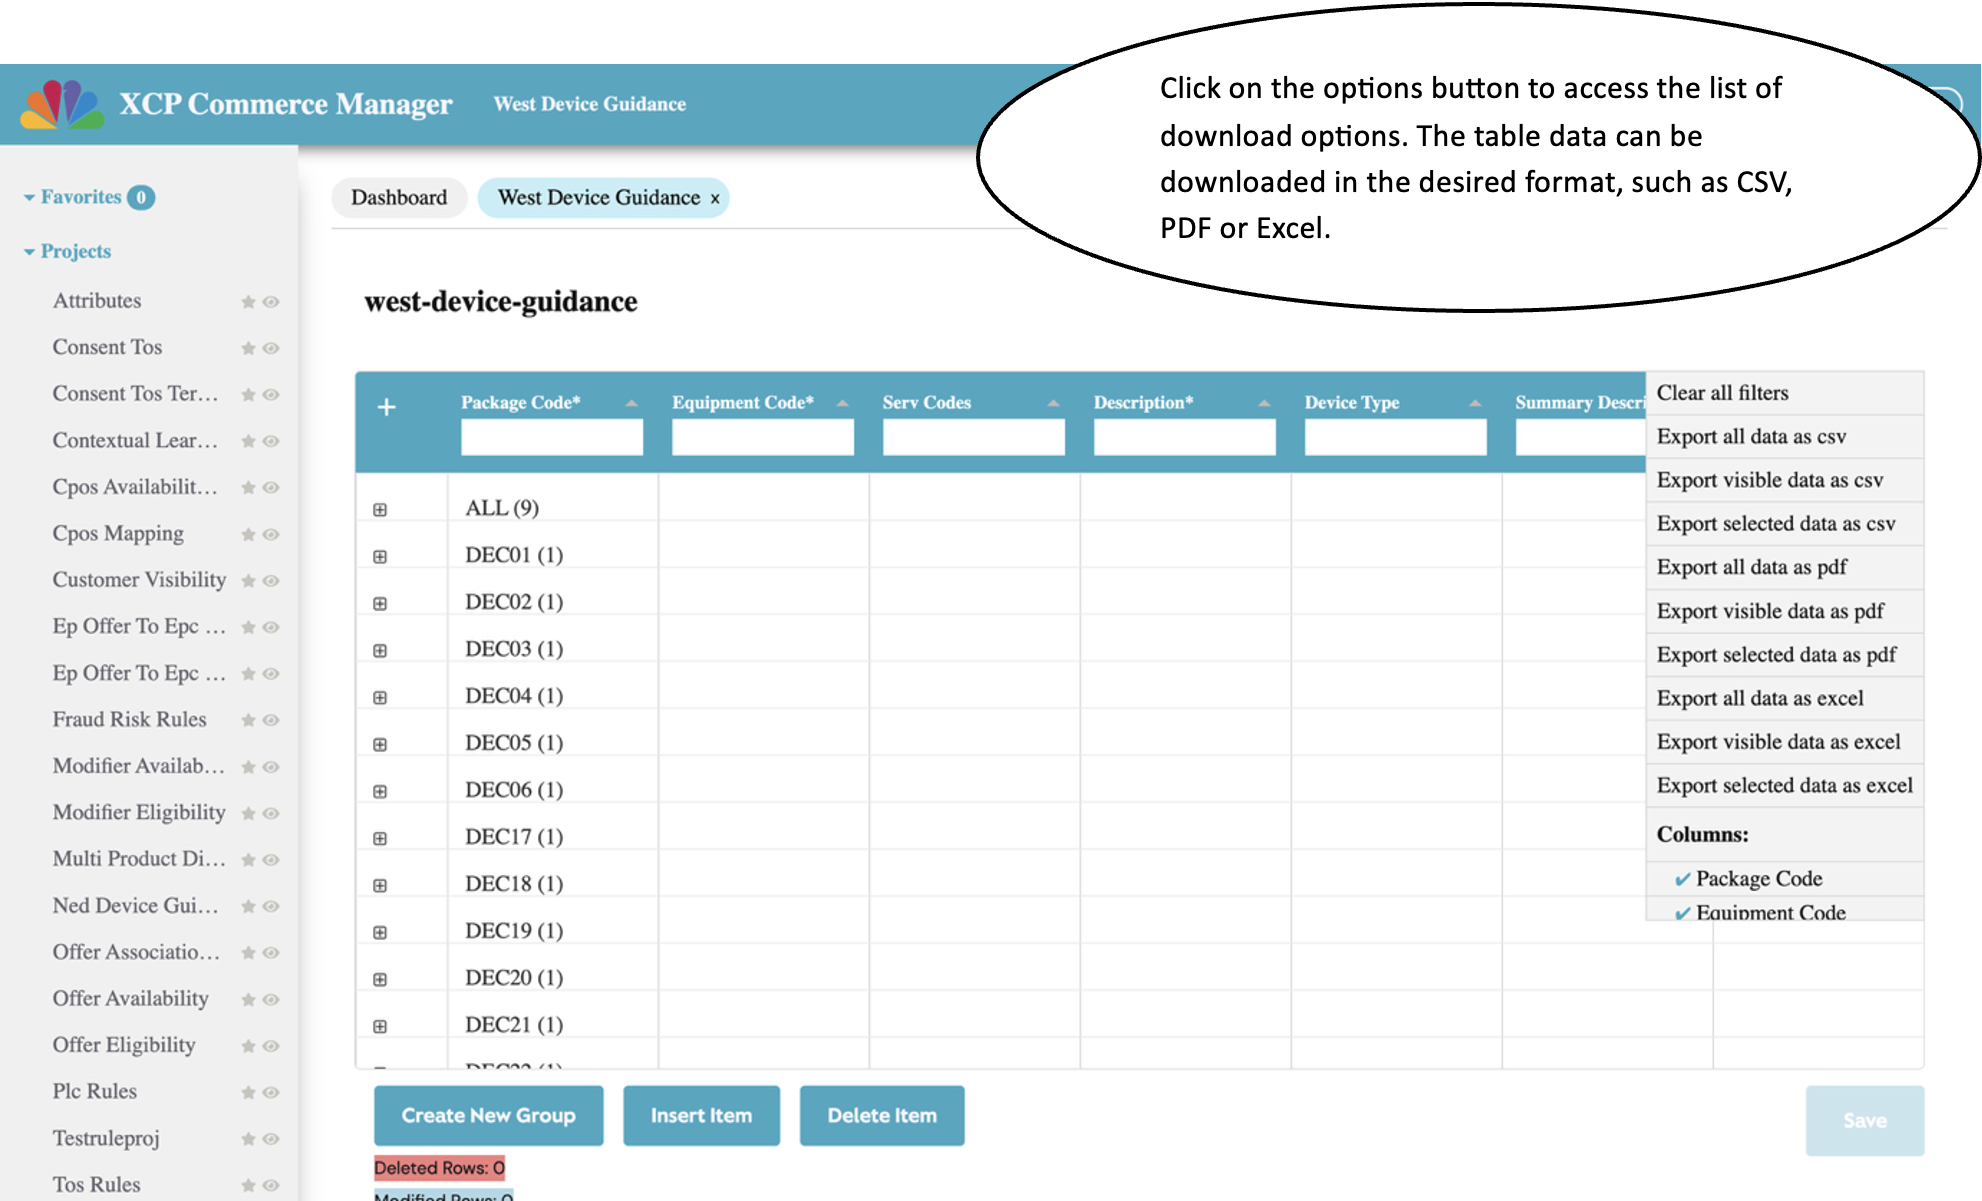Star the Modifier Eligibility project
The width and height of the screenshot is (1982, 1201).
point(248,813)
